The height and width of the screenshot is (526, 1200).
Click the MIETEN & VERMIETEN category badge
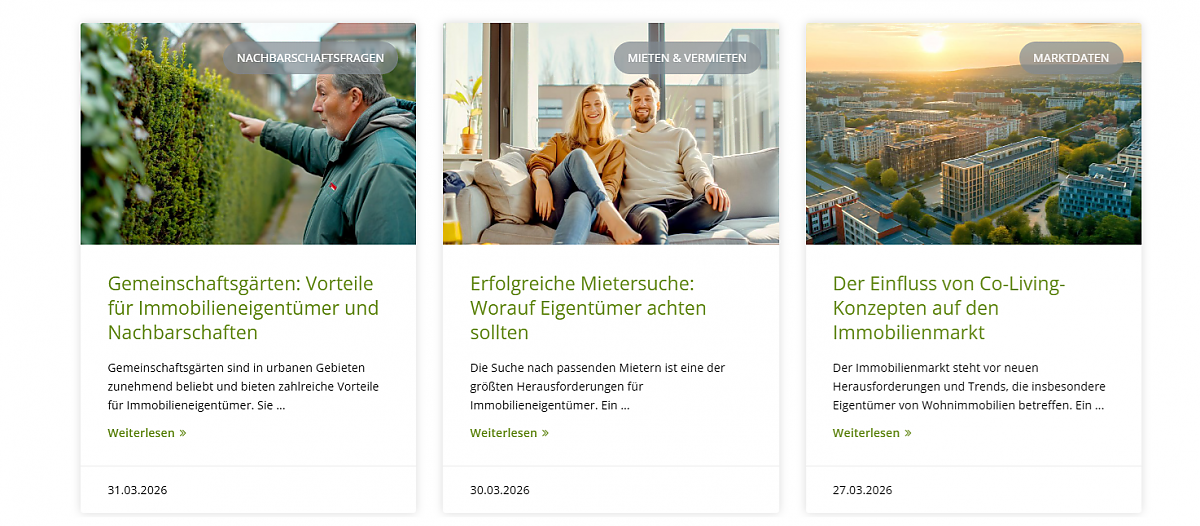687,58
